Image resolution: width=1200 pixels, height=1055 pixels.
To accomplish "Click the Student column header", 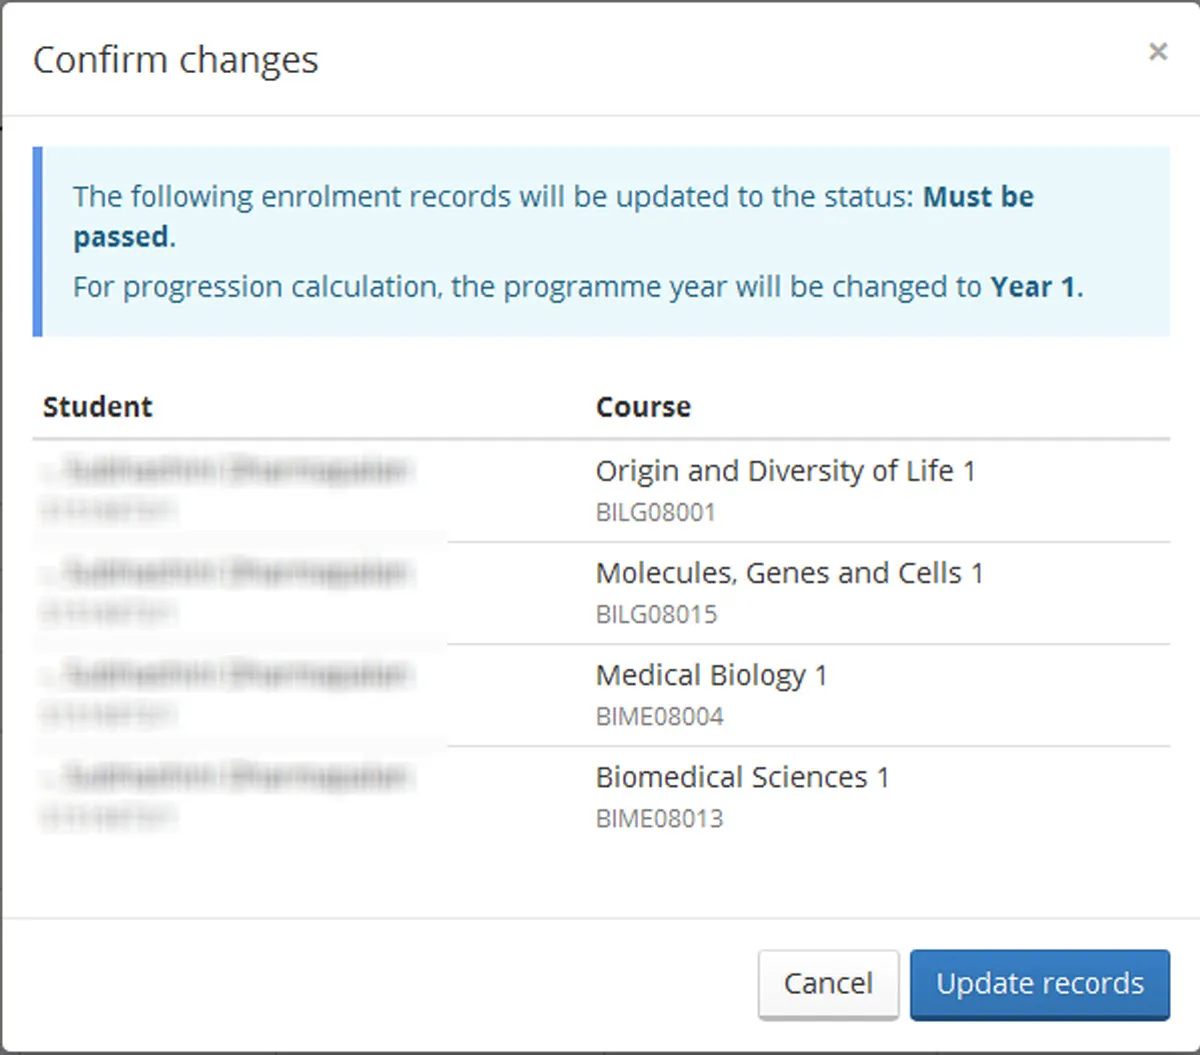I will [x=97, y=406].
